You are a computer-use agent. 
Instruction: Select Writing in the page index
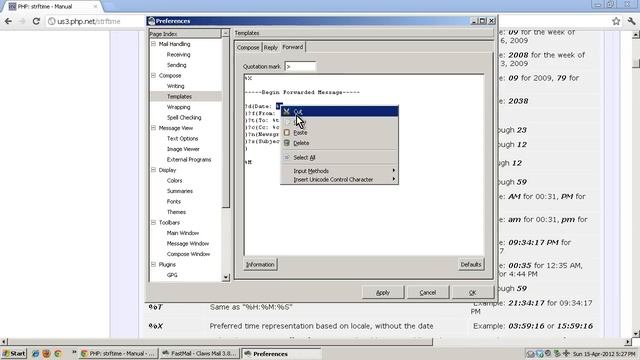point(176,86)
